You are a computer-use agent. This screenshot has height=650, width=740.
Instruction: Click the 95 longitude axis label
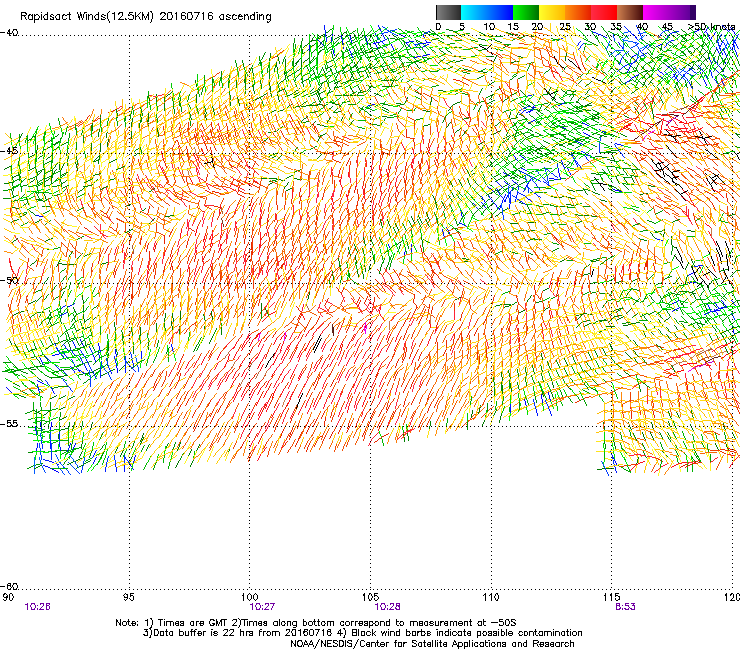128,597
